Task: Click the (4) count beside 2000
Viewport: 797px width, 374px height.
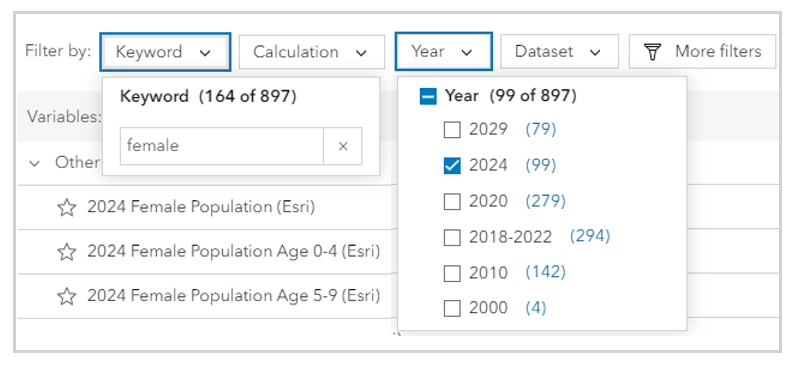Action: 536,308
